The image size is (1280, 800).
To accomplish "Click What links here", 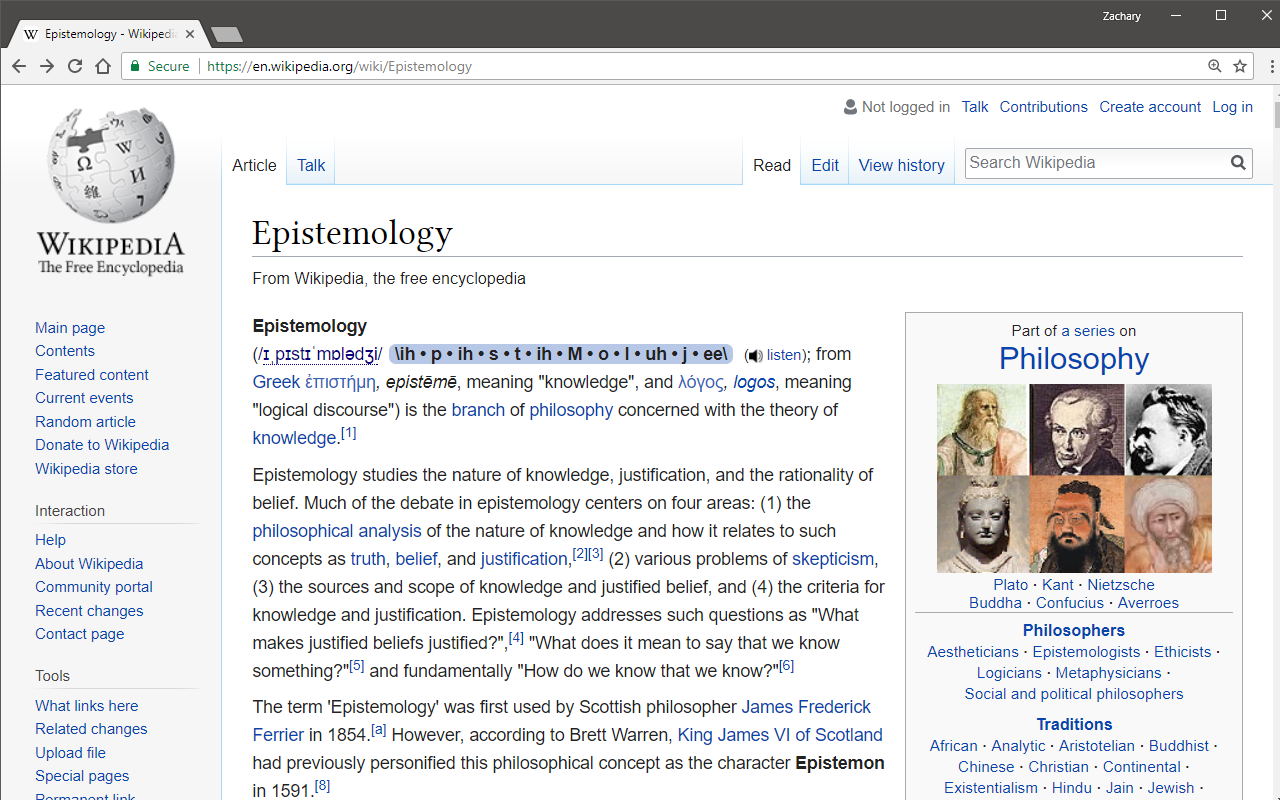I will 87,706.
